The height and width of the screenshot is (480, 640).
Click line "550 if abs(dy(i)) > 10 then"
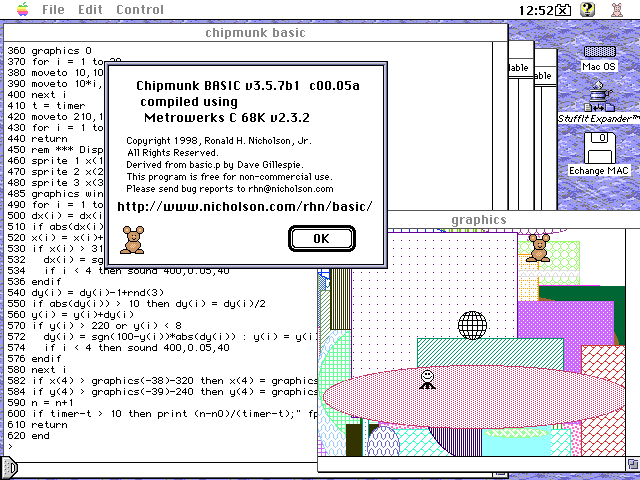coord(137,304)
